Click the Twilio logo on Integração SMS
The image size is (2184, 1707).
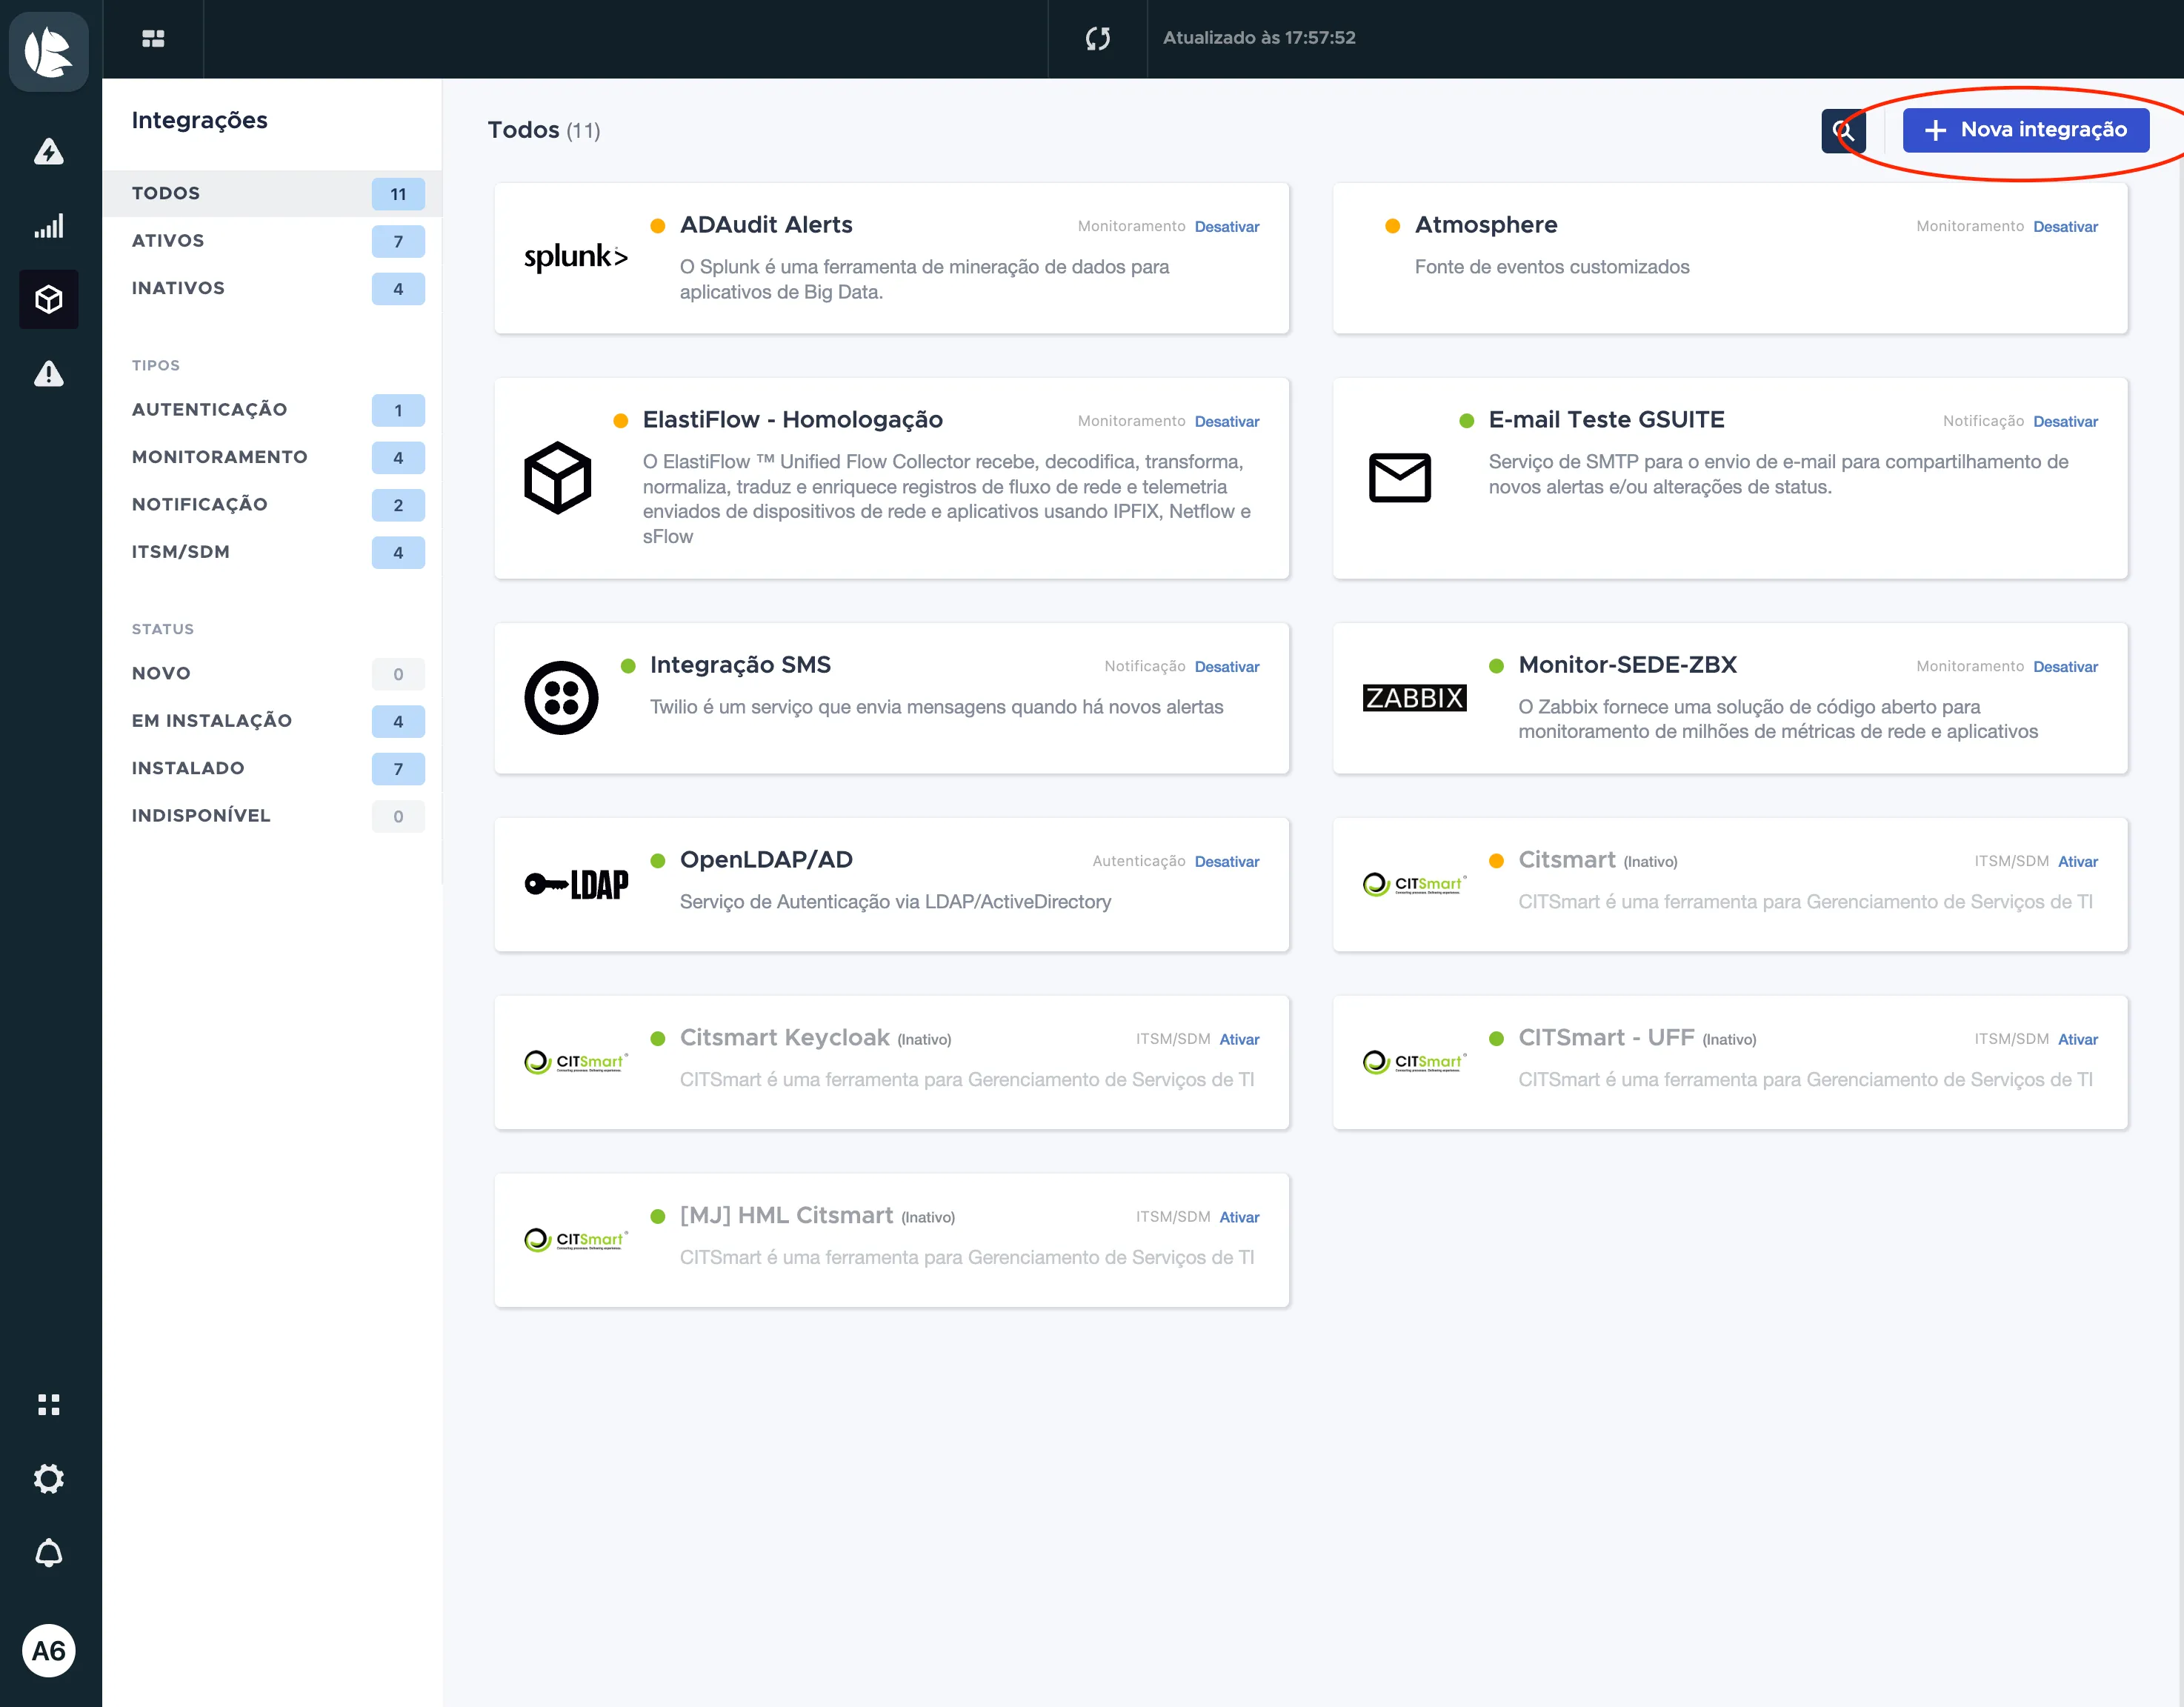(561, 698)
